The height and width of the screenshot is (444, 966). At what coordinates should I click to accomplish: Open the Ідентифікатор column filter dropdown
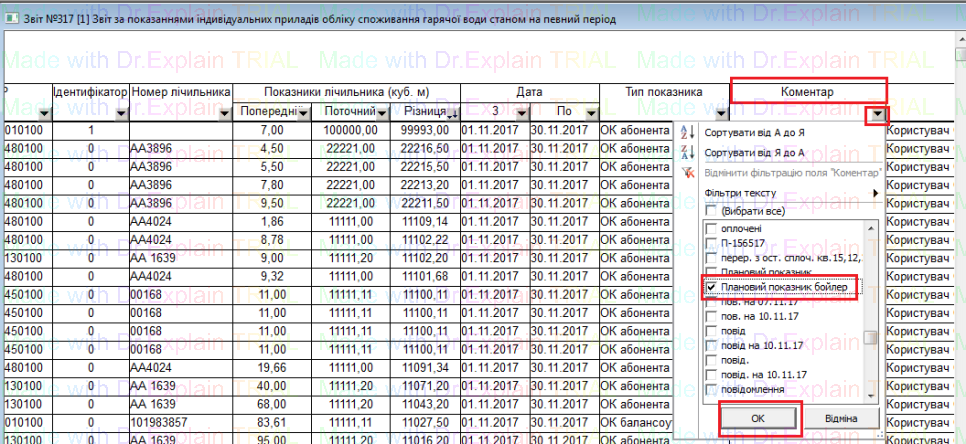tap(122, 115)
